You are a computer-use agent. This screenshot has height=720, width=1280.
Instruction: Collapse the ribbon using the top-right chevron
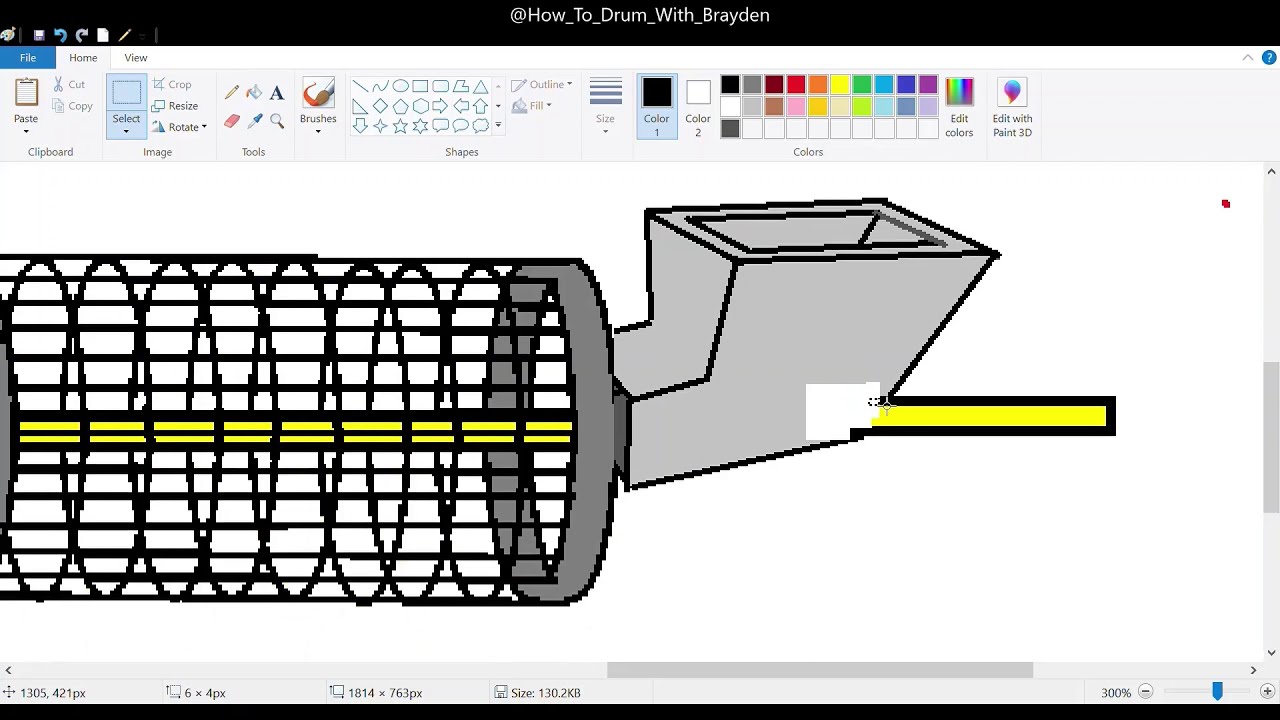pyautogui.click(x=1248, y=58)
